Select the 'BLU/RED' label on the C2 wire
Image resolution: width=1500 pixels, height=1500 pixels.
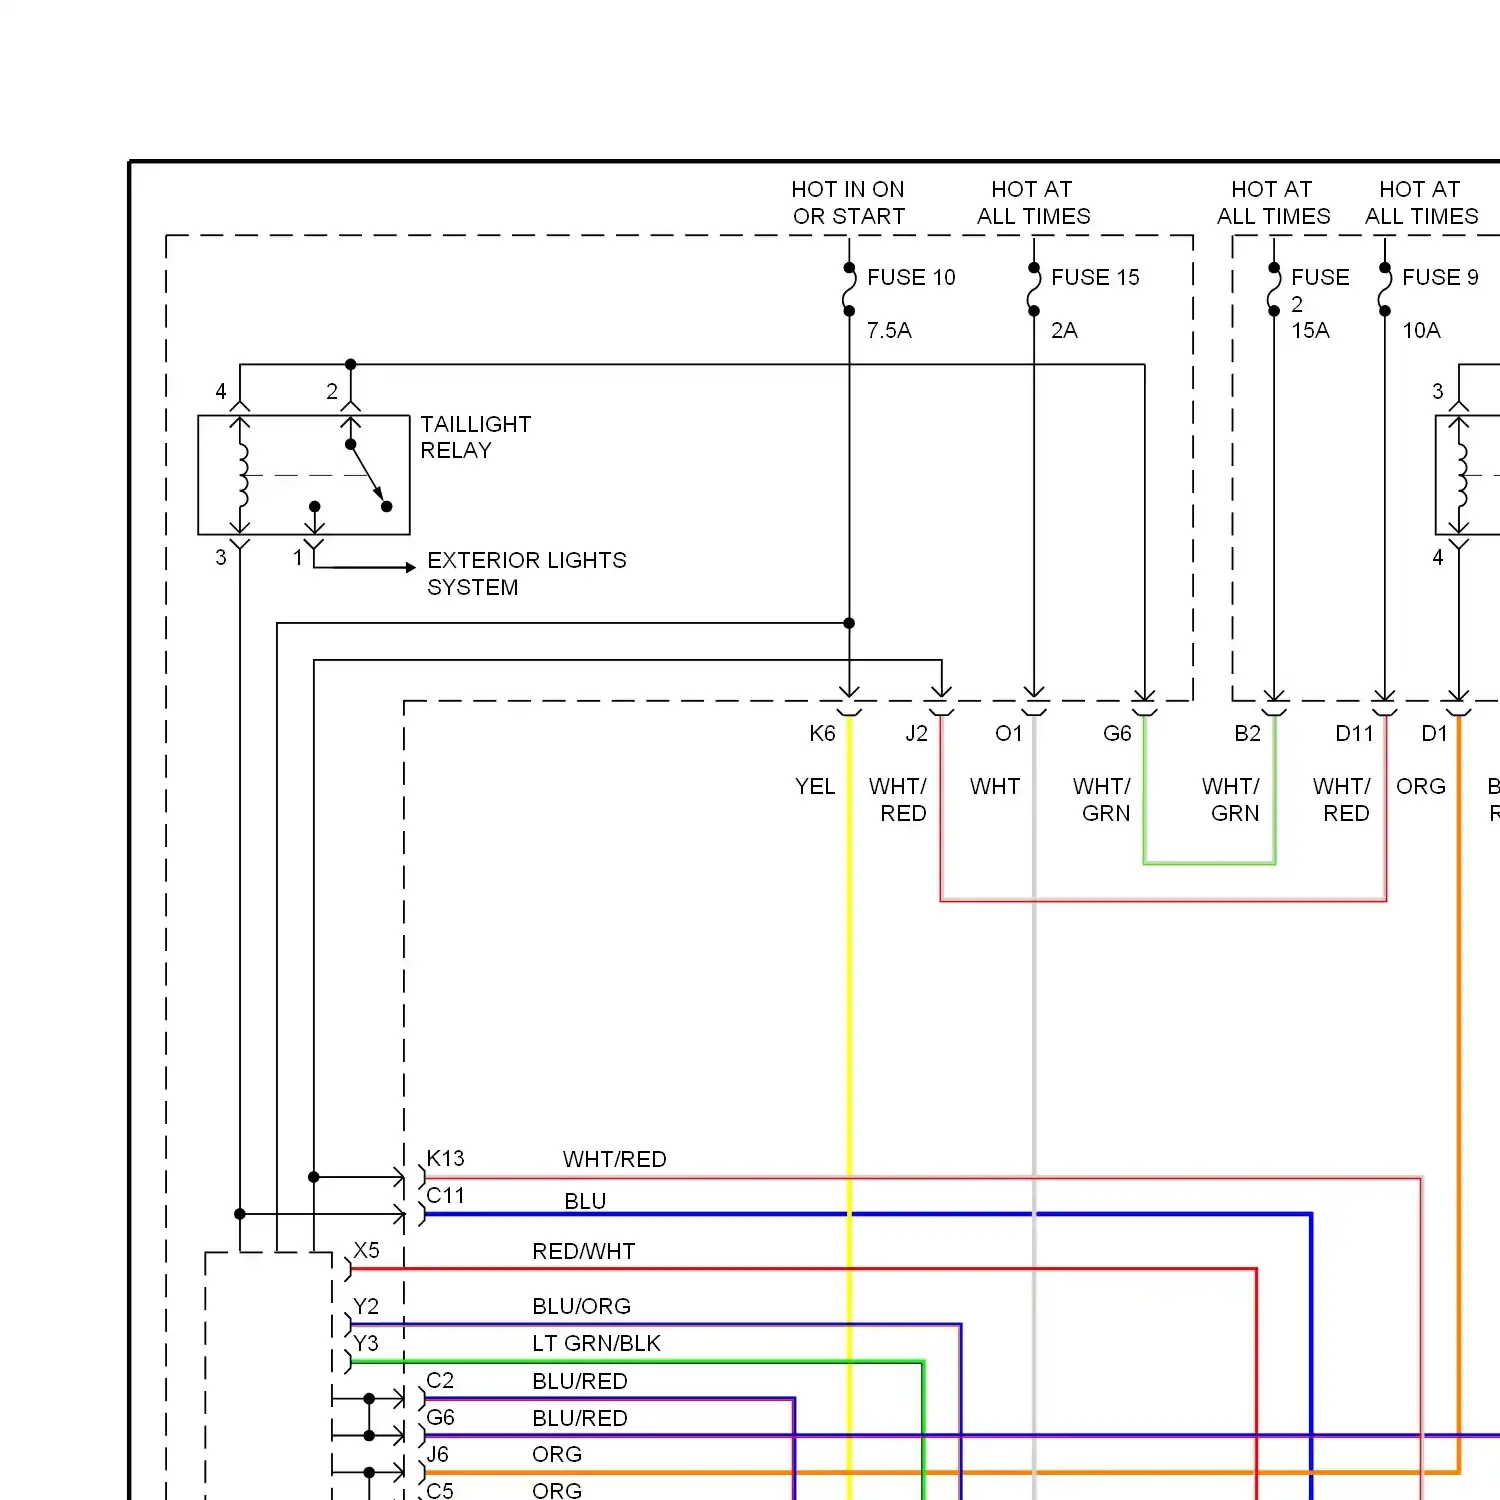tap(580, 1381)
